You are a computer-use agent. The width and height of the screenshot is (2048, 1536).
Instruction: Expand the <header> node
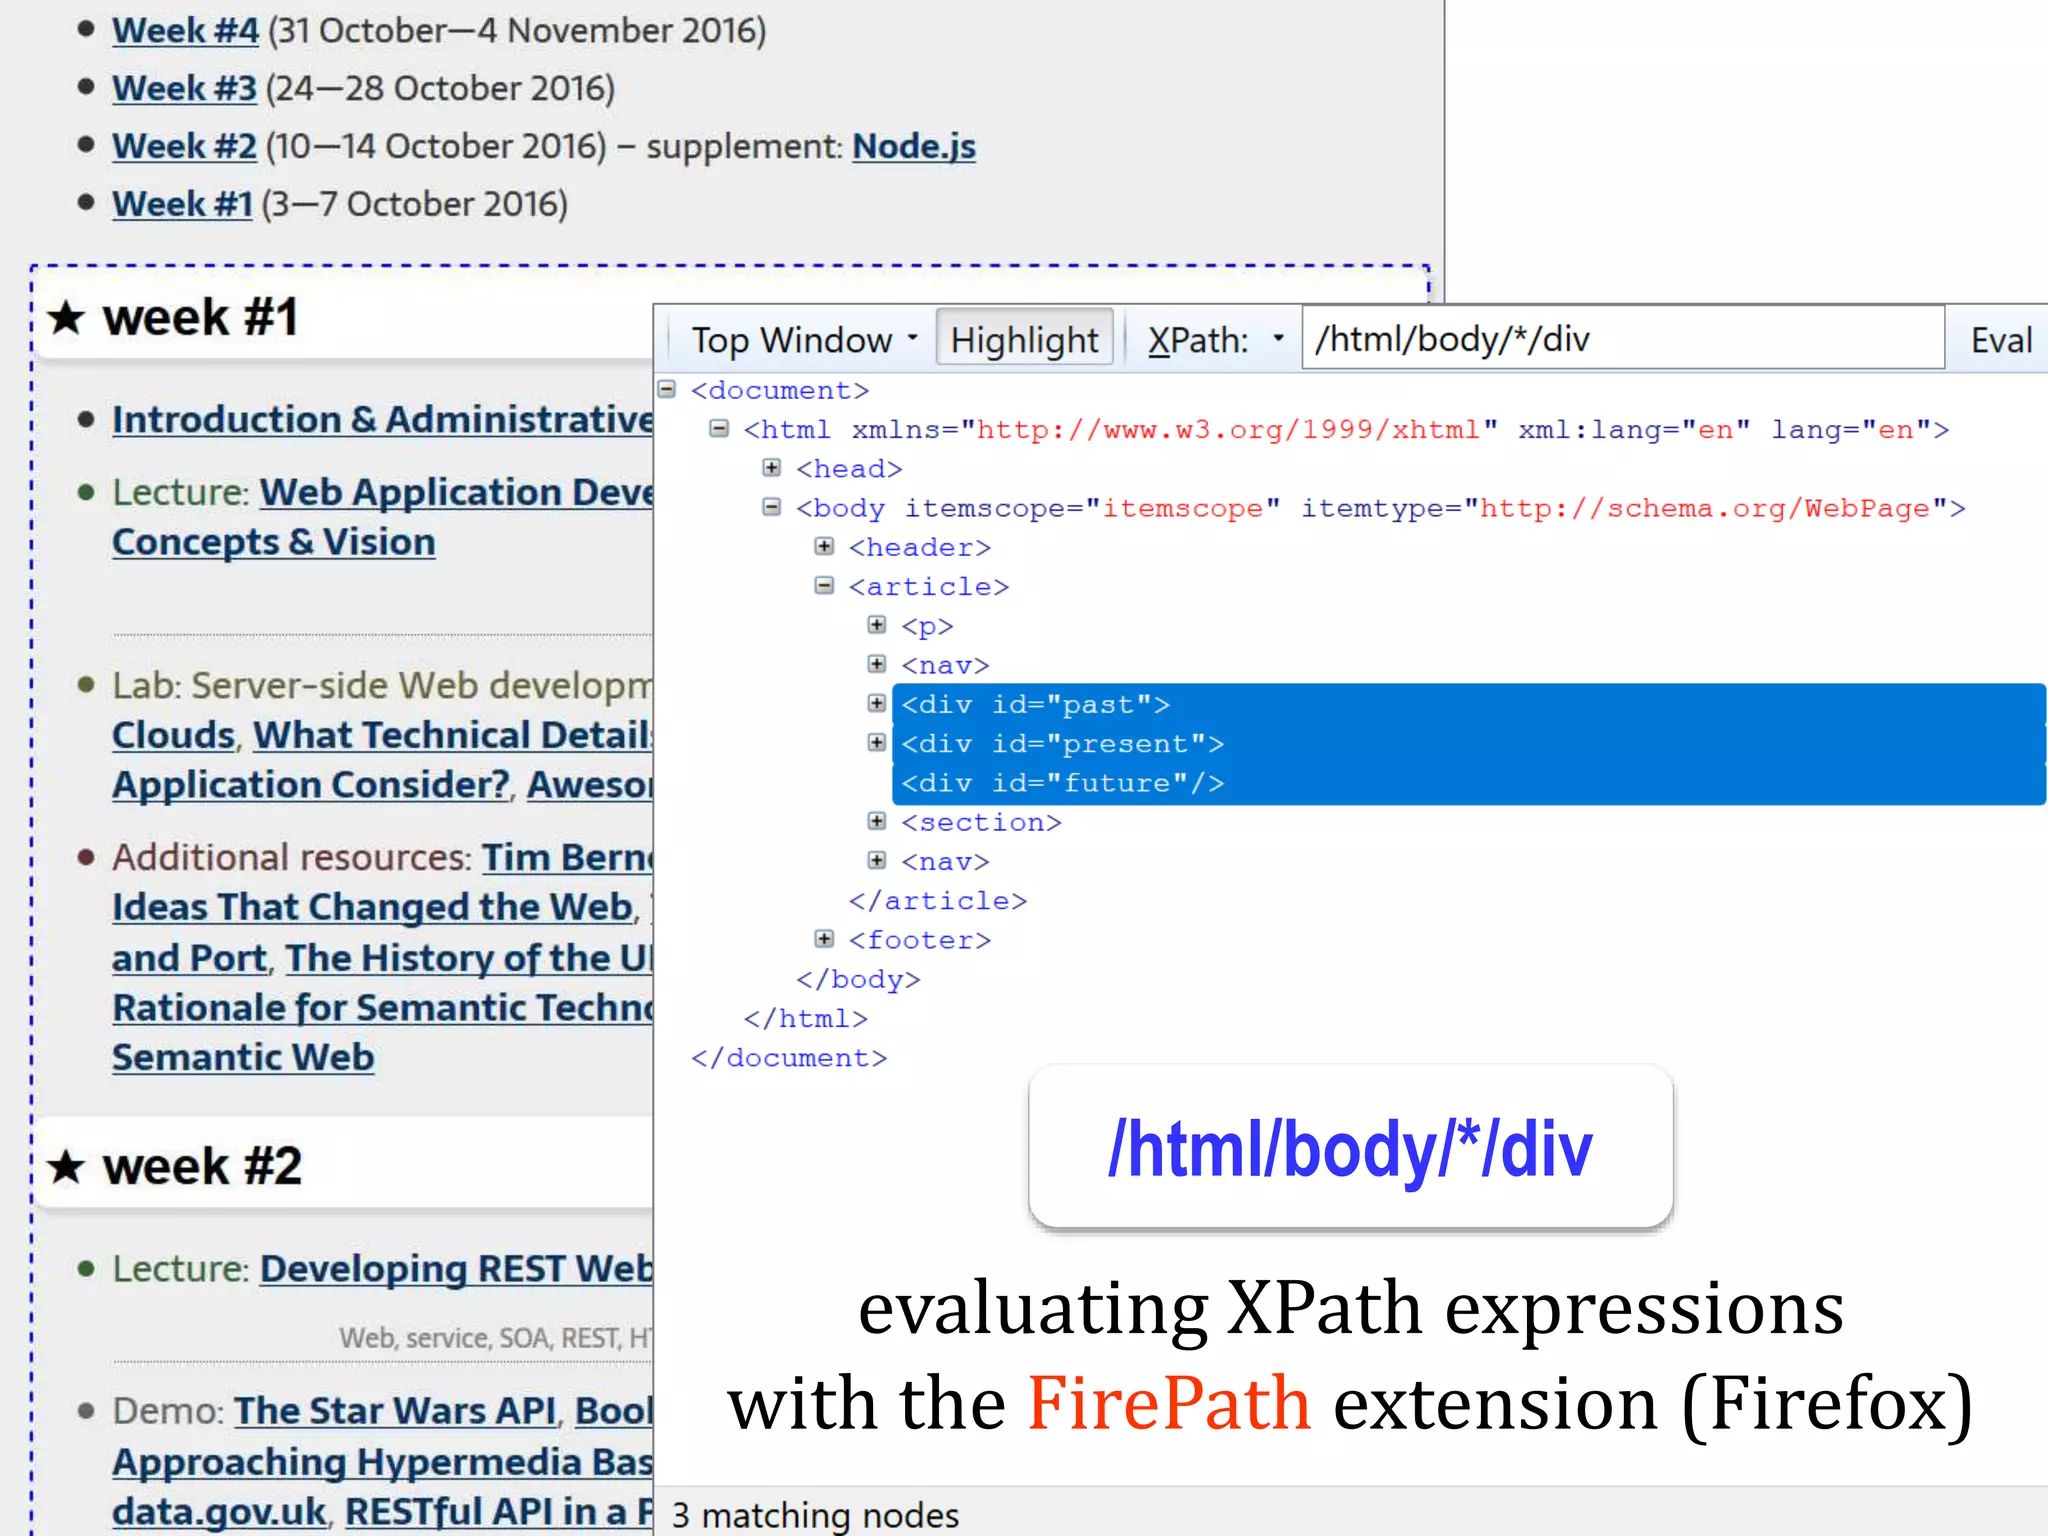pos(824,546)
